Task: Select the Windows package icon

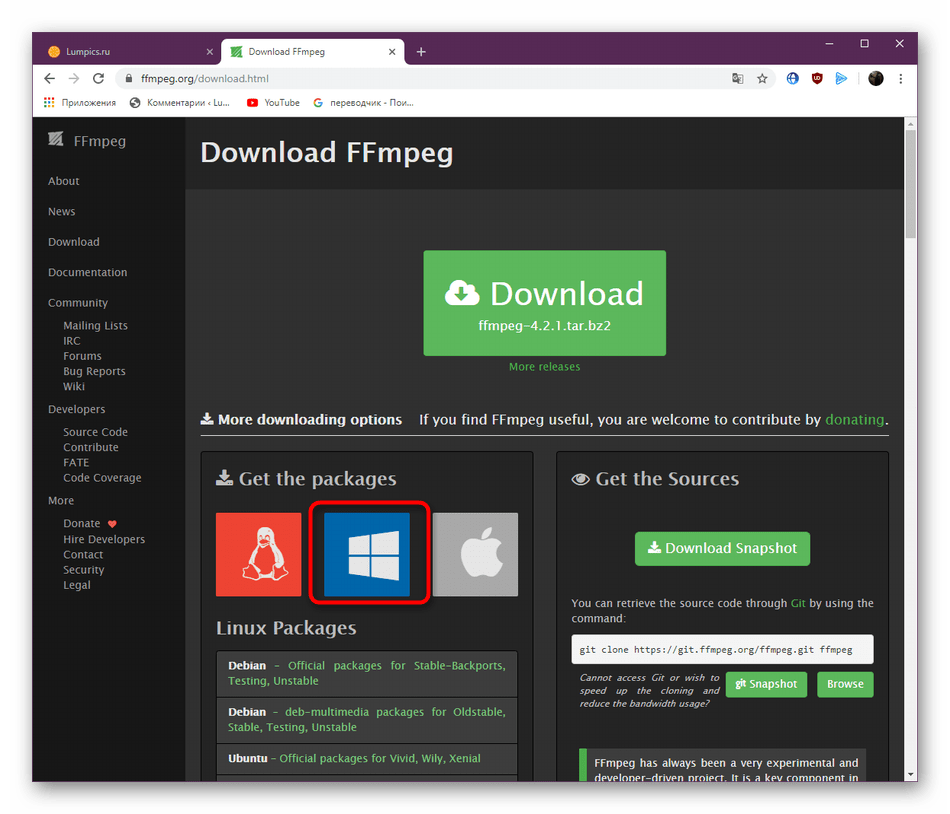Action: [367, 554]
